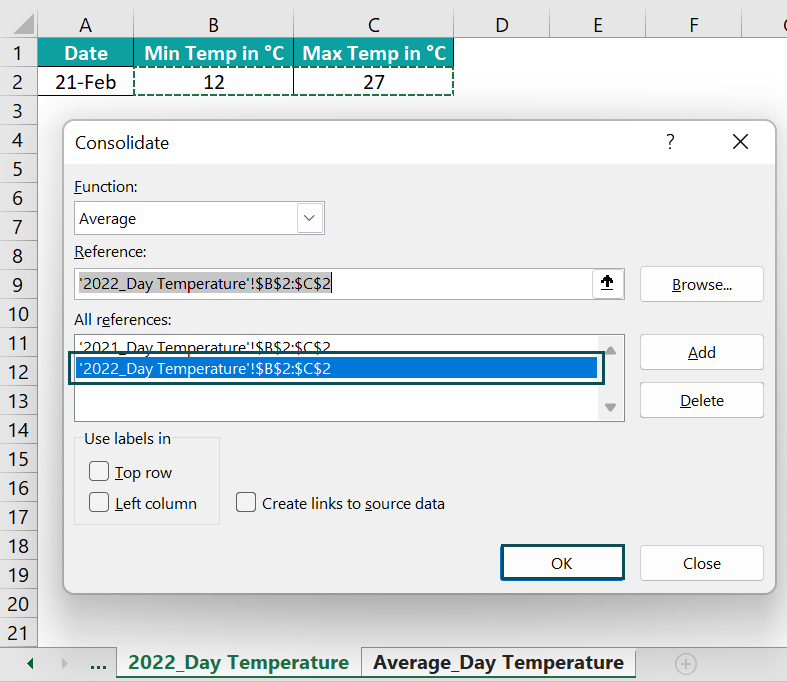Select column D header
Screen dimensions: 787x682
501,25
